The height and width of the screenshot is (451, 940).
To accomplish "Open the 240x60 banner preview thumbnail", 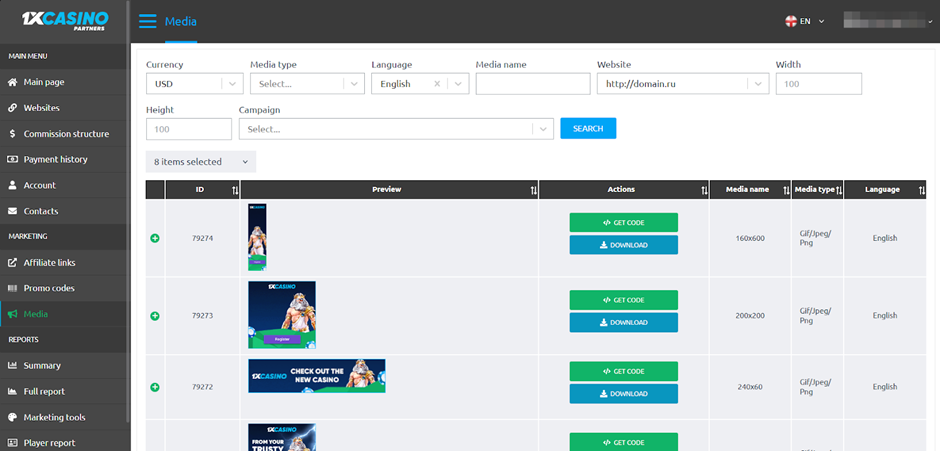I will pos(316,376).
